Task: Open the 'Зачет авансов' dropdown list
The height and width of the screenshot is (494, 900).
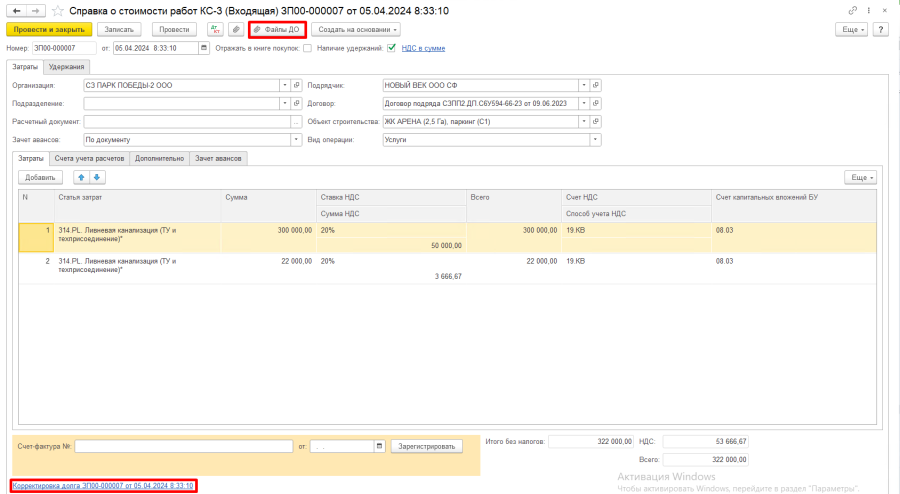Action: coord(296,140)
